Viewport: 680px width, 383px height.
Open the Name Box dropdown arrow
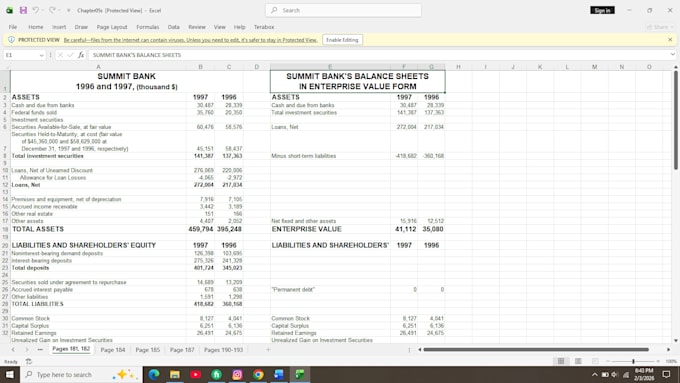tap(41, 55)
